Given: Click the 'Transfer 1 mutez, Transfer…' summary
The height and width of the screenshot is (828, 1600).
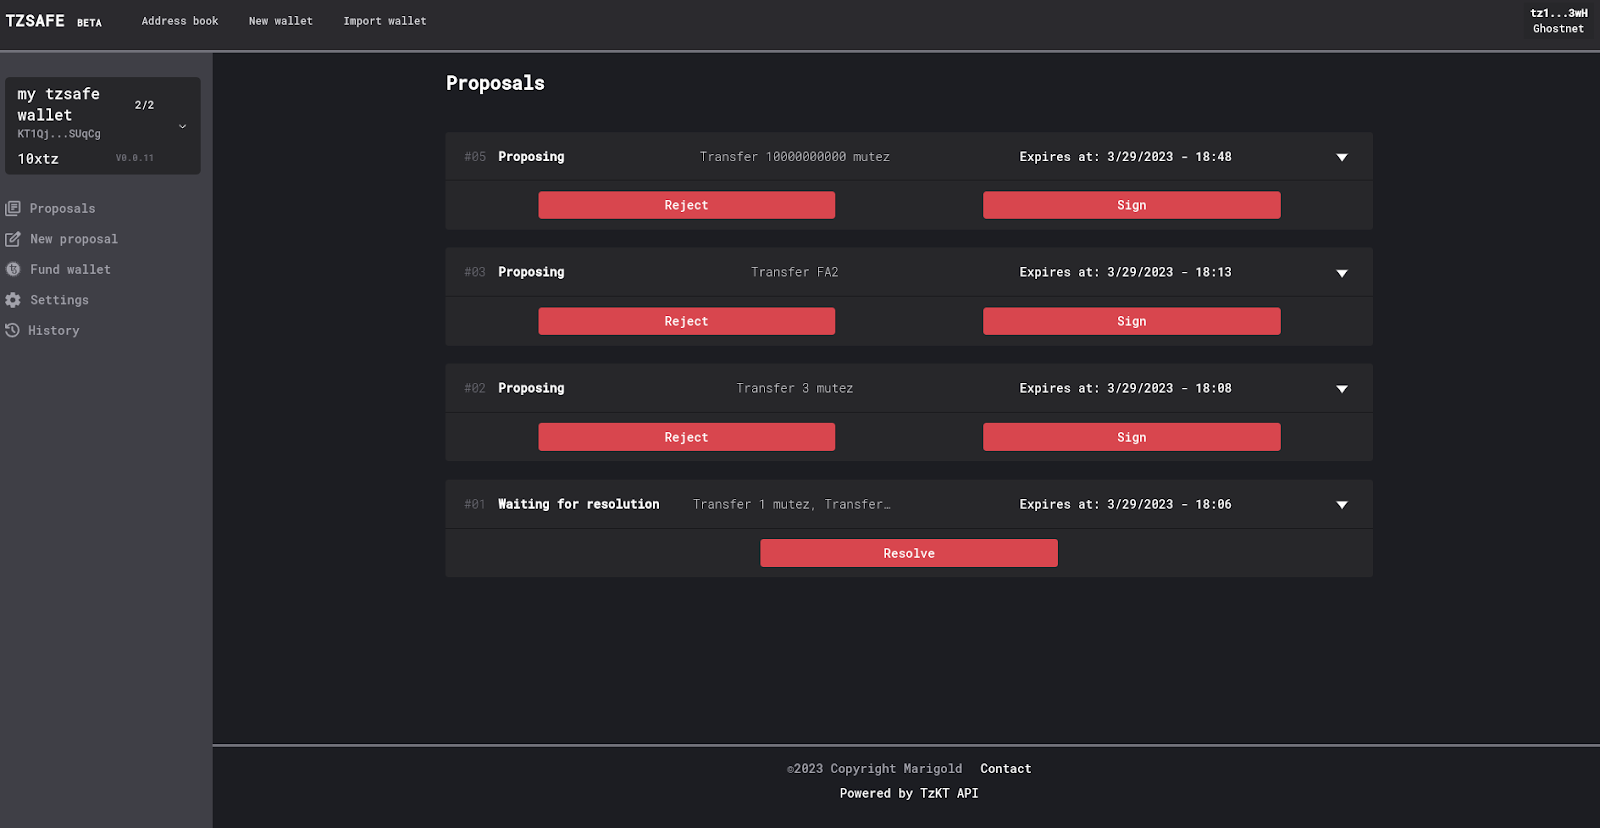Looking at the screenshot, I should [x=791, y=504].
